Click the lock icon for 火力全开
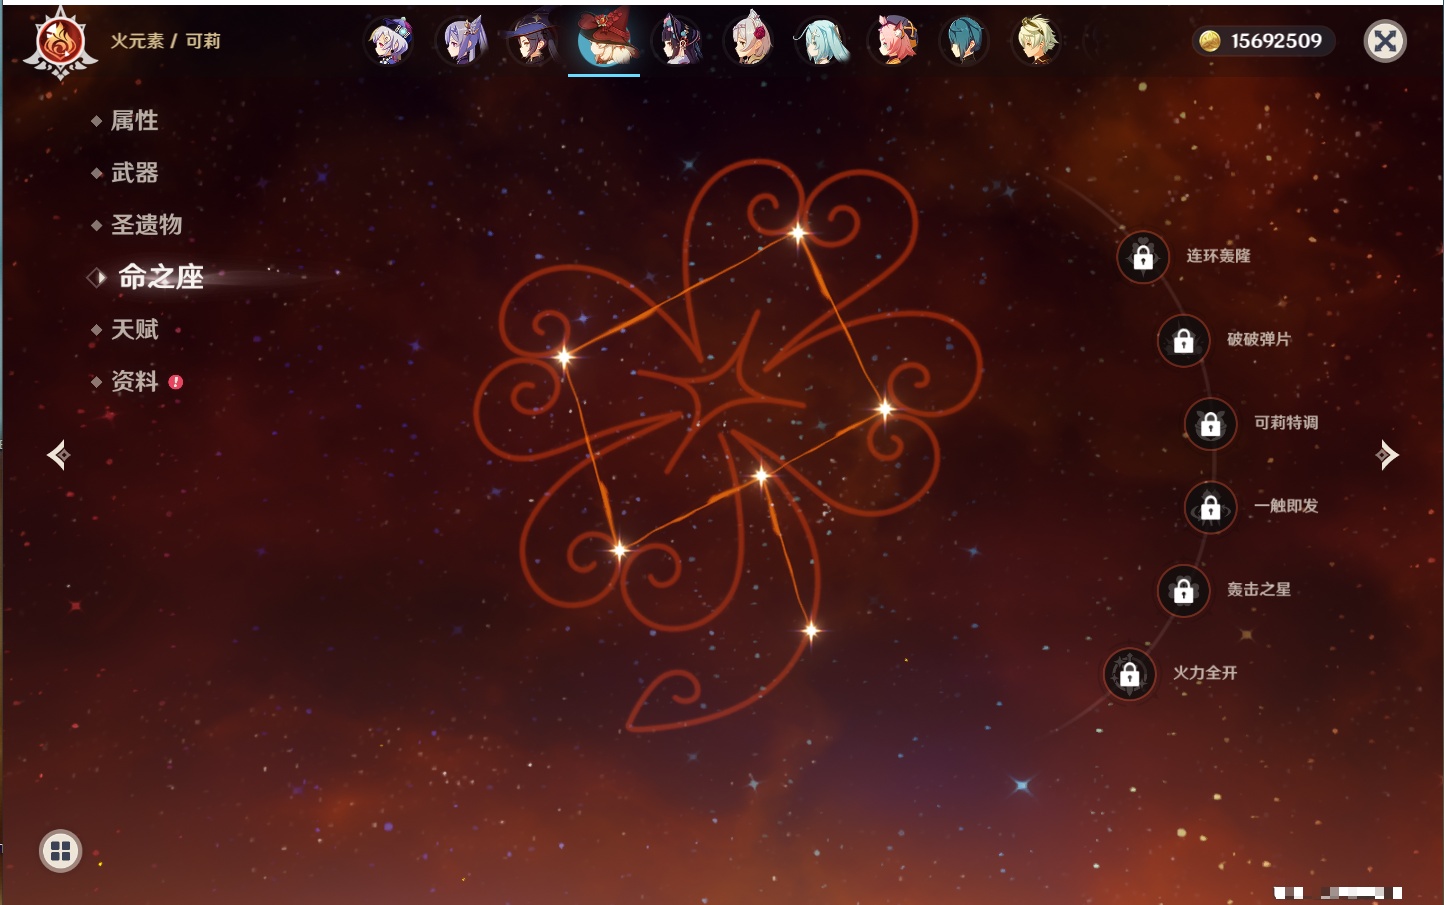Screen dimensions: 1444x905 tap(1129, 674)
